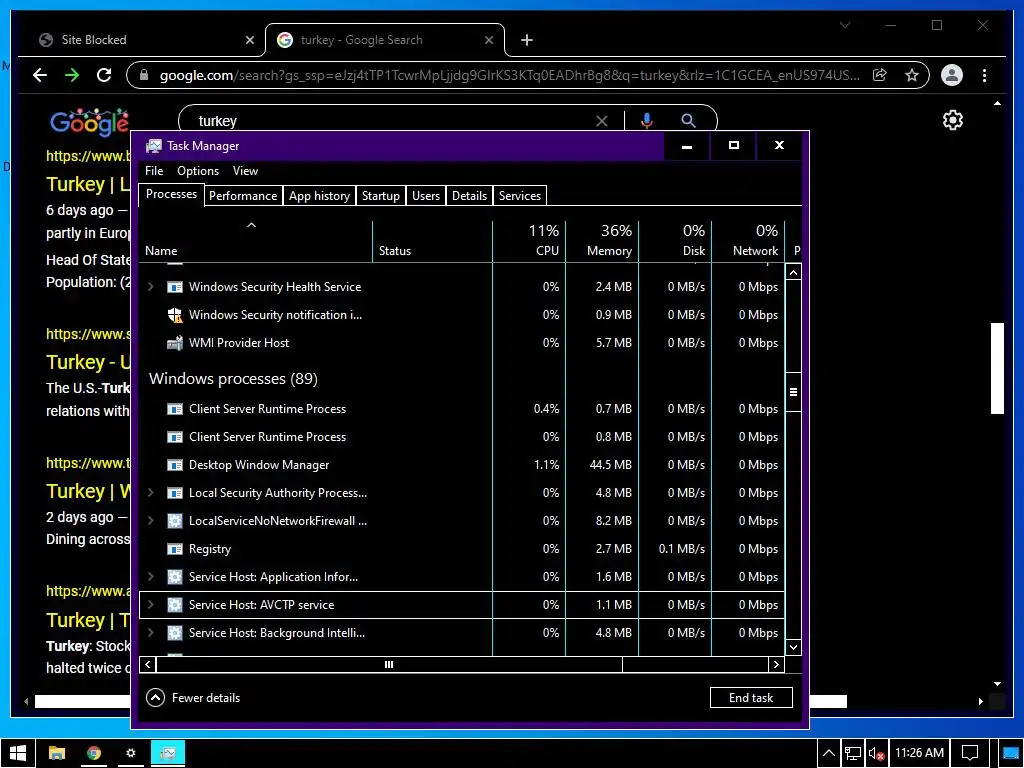Screen dimensions: 1024x768
Task: Click the Chrome taskbar icon
Action: point(93,753)
